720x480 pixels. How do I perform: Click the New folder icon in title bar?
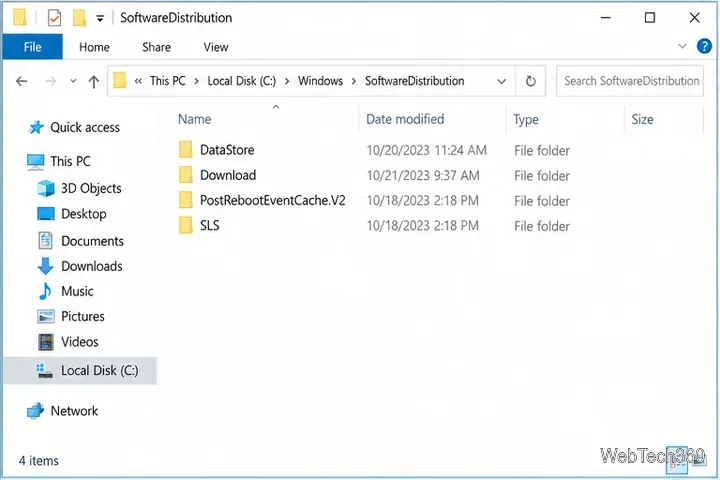tap(79, 18)
